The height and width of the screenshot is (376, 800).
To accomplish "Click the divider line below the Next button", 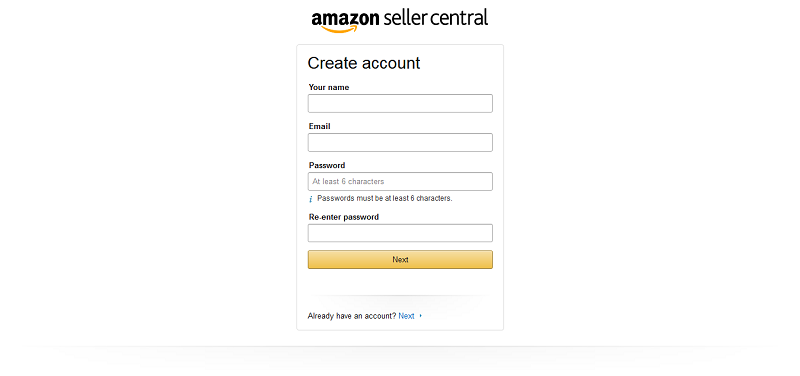I will click(400, 295).
